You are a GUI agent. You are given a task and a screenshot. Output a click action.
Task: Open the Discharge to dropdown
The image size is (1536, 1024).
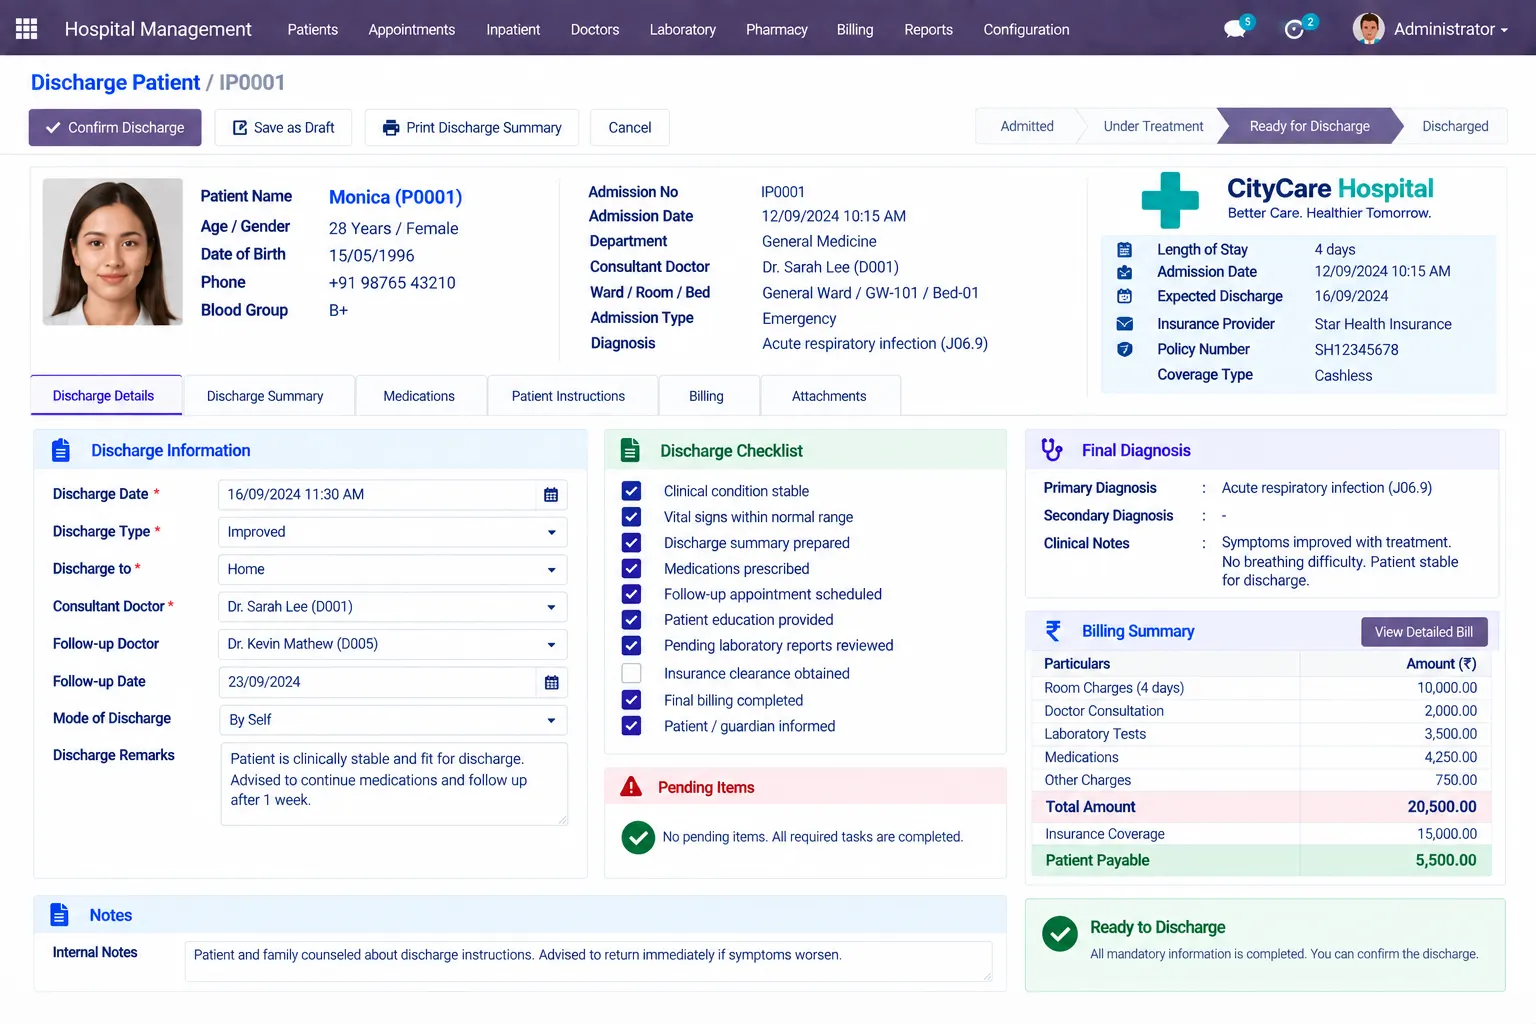pyautogui.click(x=392, y=570)
